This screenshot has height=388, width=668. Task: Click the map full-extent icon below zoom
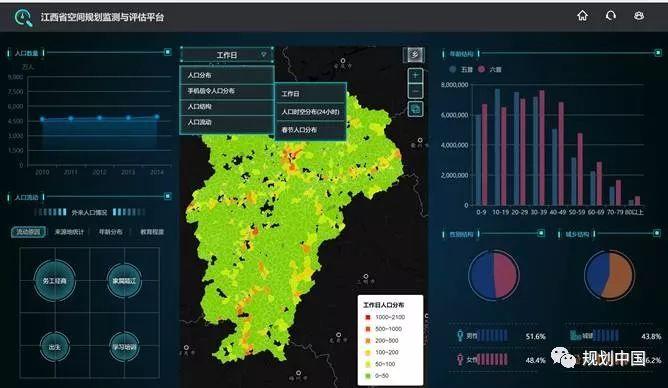coord(415,109)
